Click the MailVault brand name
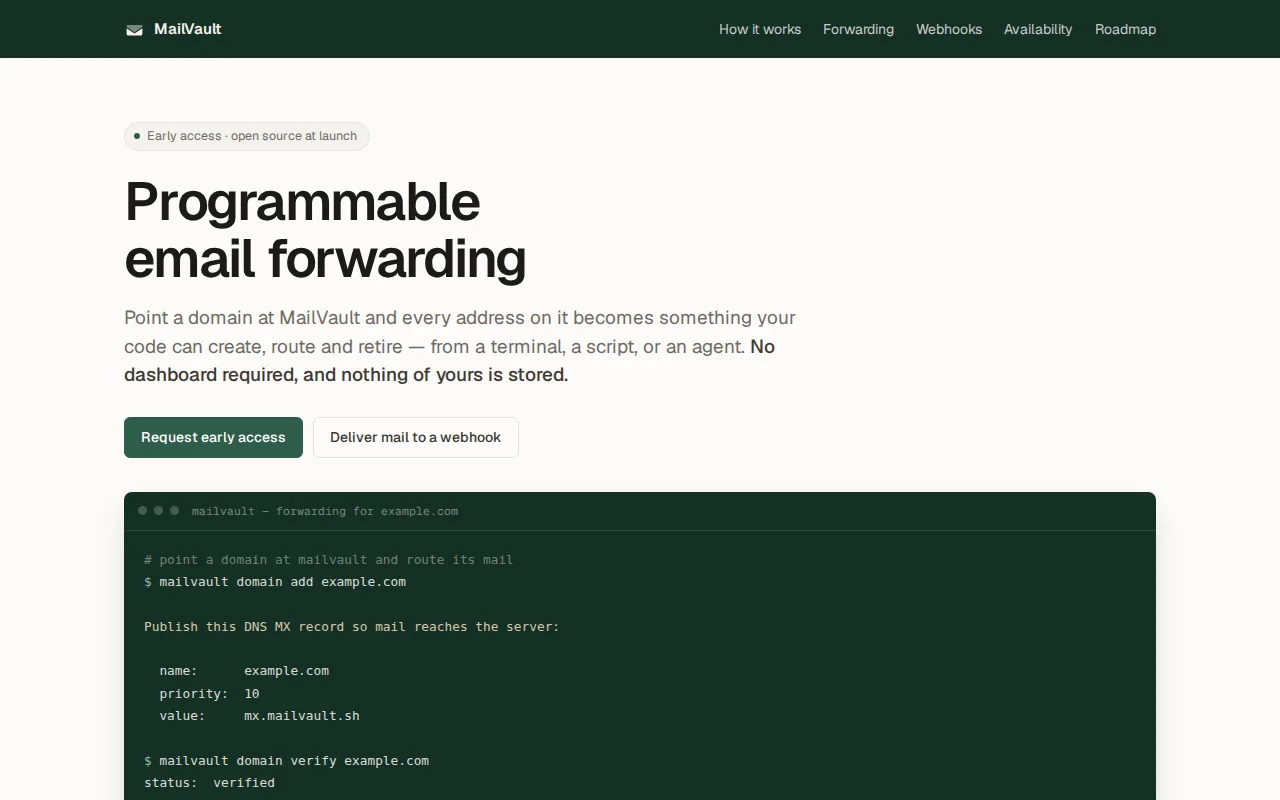This screenshot has height=800, width=1280. (x=188, y=29)
